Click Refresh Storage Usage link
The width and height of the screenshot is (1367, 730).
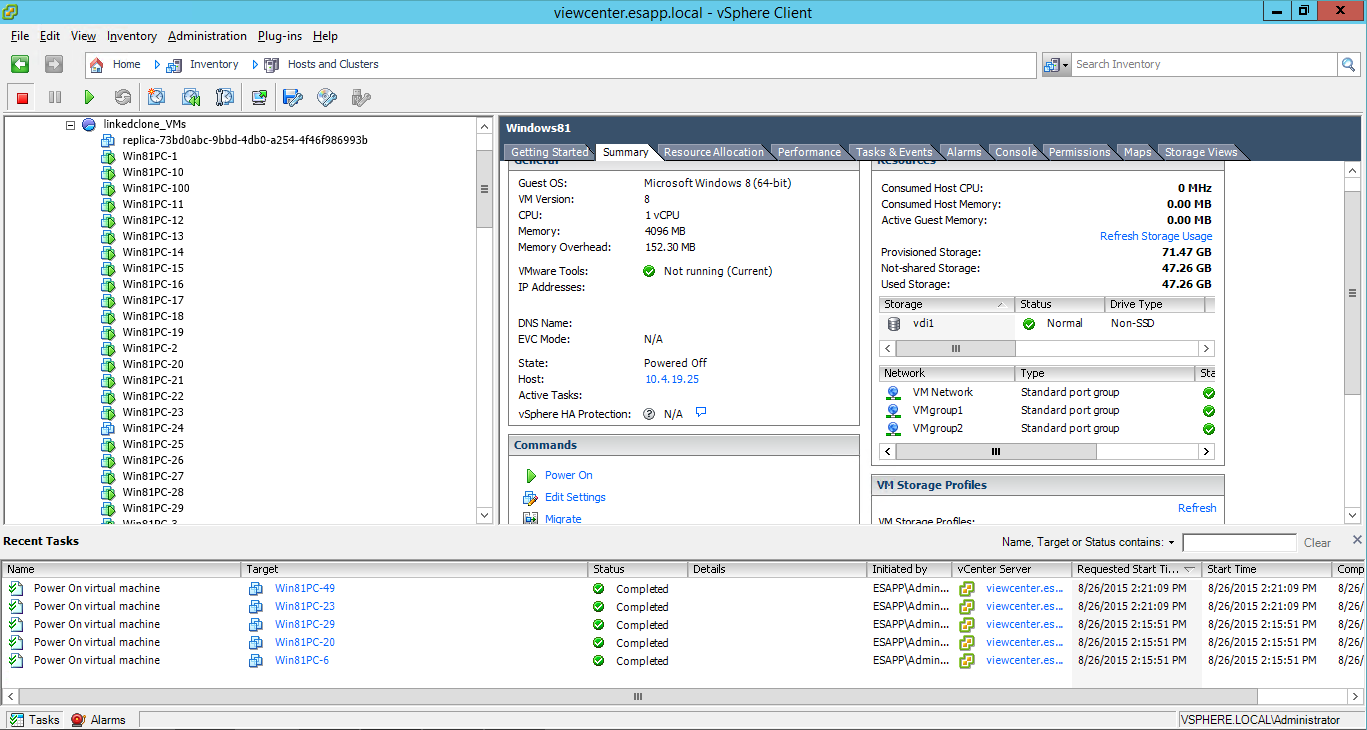[1156, 236]
